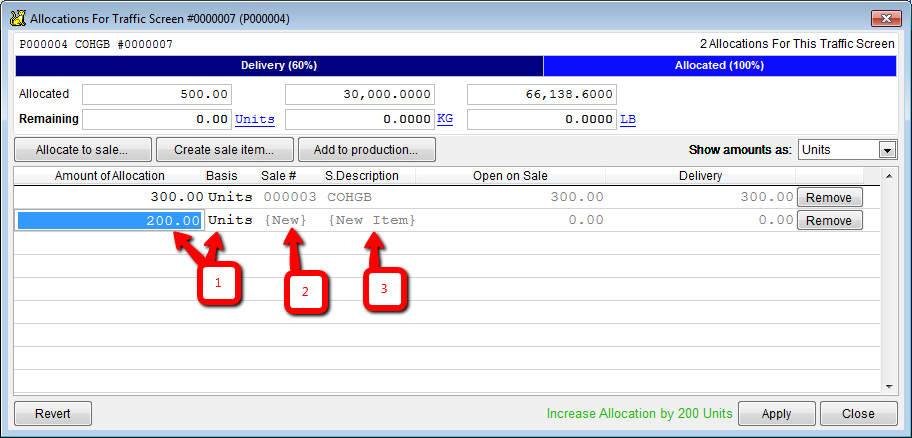Click the Remaining units field 0.00
Viewport: 912px width, 438px height.
tap(157, 119)
